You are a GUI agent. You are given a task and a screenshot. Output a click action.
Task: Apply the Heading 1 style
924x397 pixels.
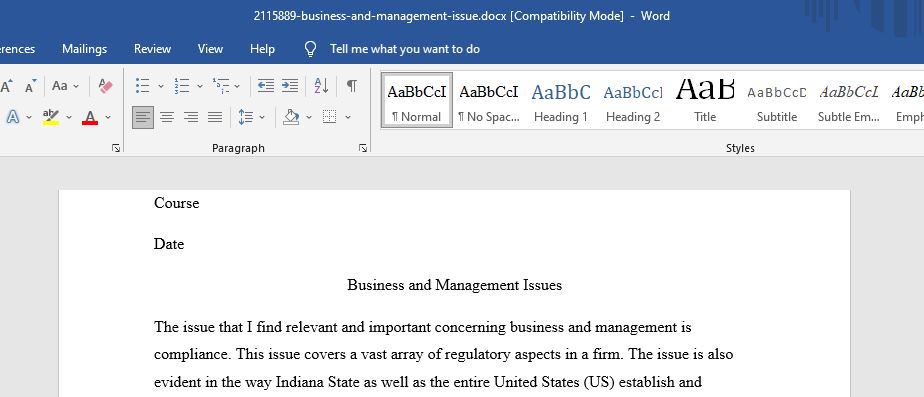[x=560, y=100]
